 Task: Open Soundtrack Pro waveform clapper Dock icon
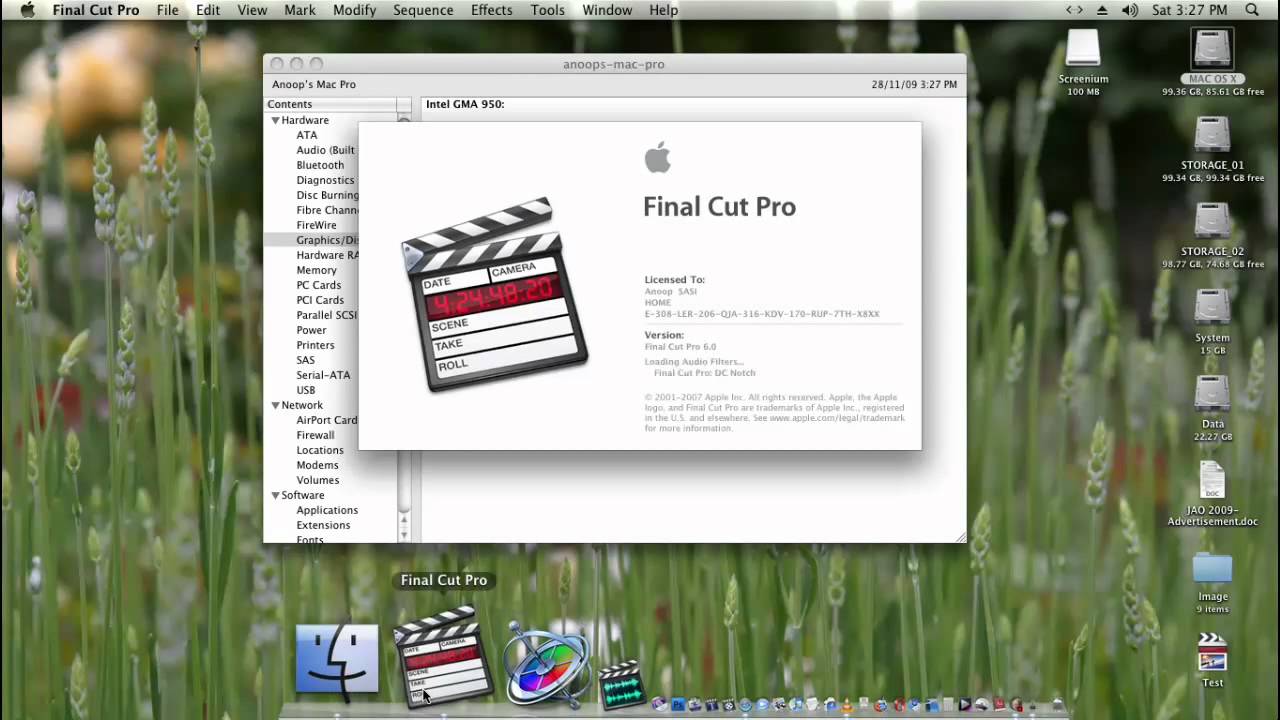[622, 683]
